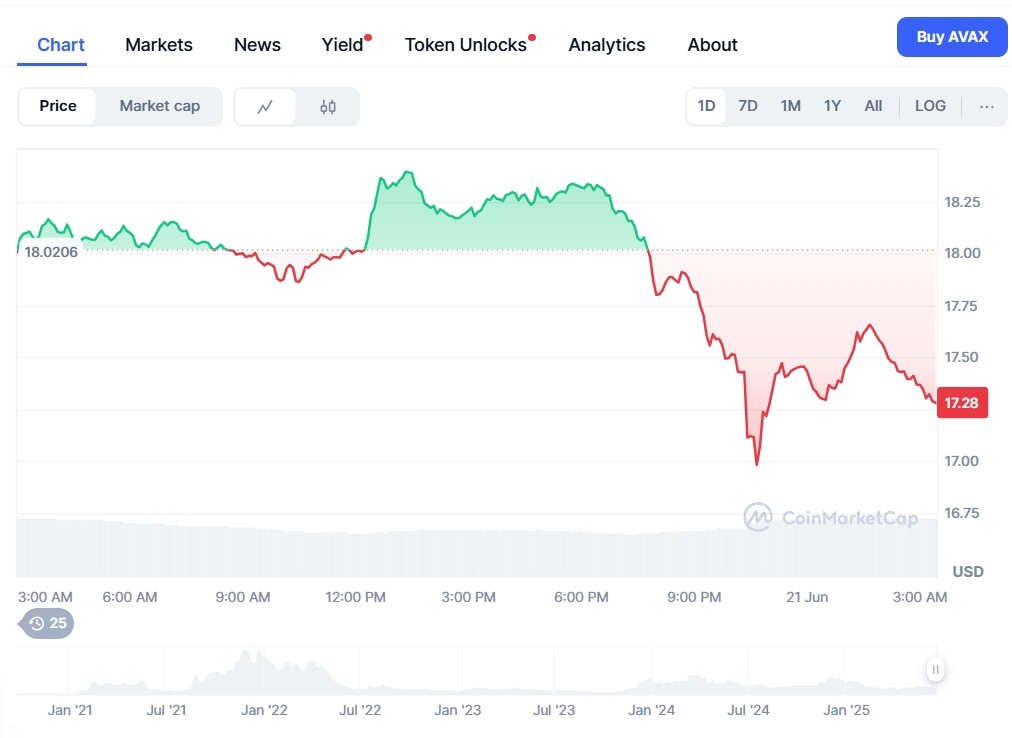Click the current price label 17.28

click(962, 403)
